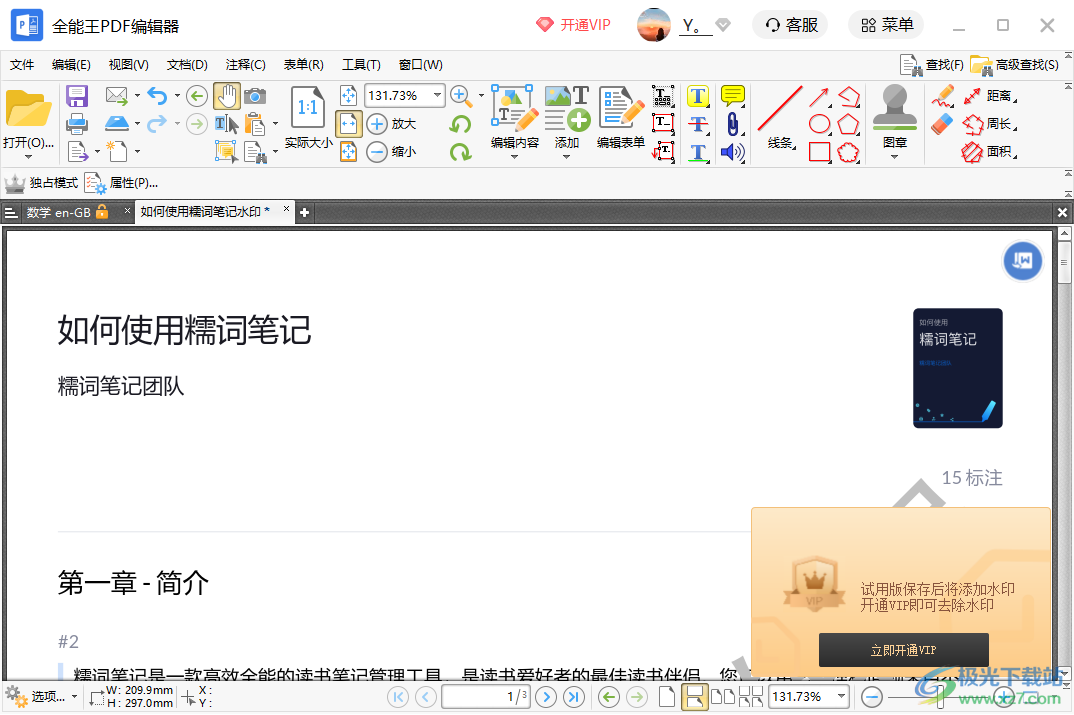Select the strikethrough text tool
Viewport: 1074px width, 715px height.
698,124
